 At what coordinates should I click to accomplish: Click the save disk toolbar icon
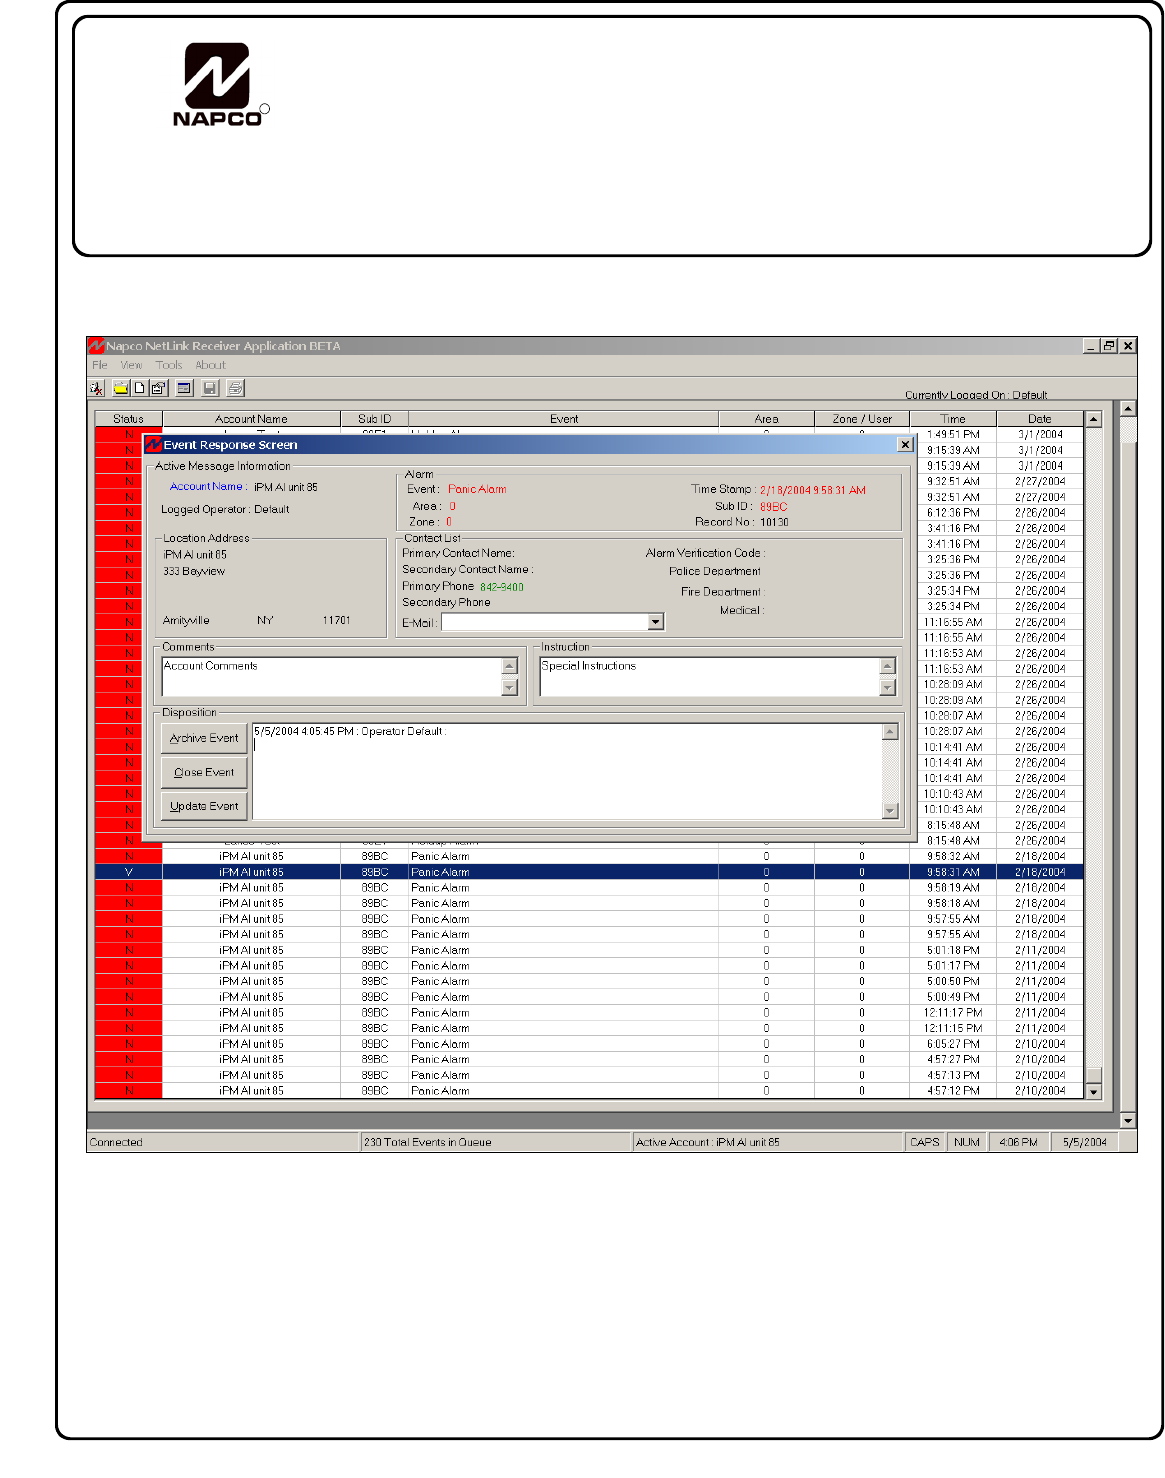click(210, 388)
